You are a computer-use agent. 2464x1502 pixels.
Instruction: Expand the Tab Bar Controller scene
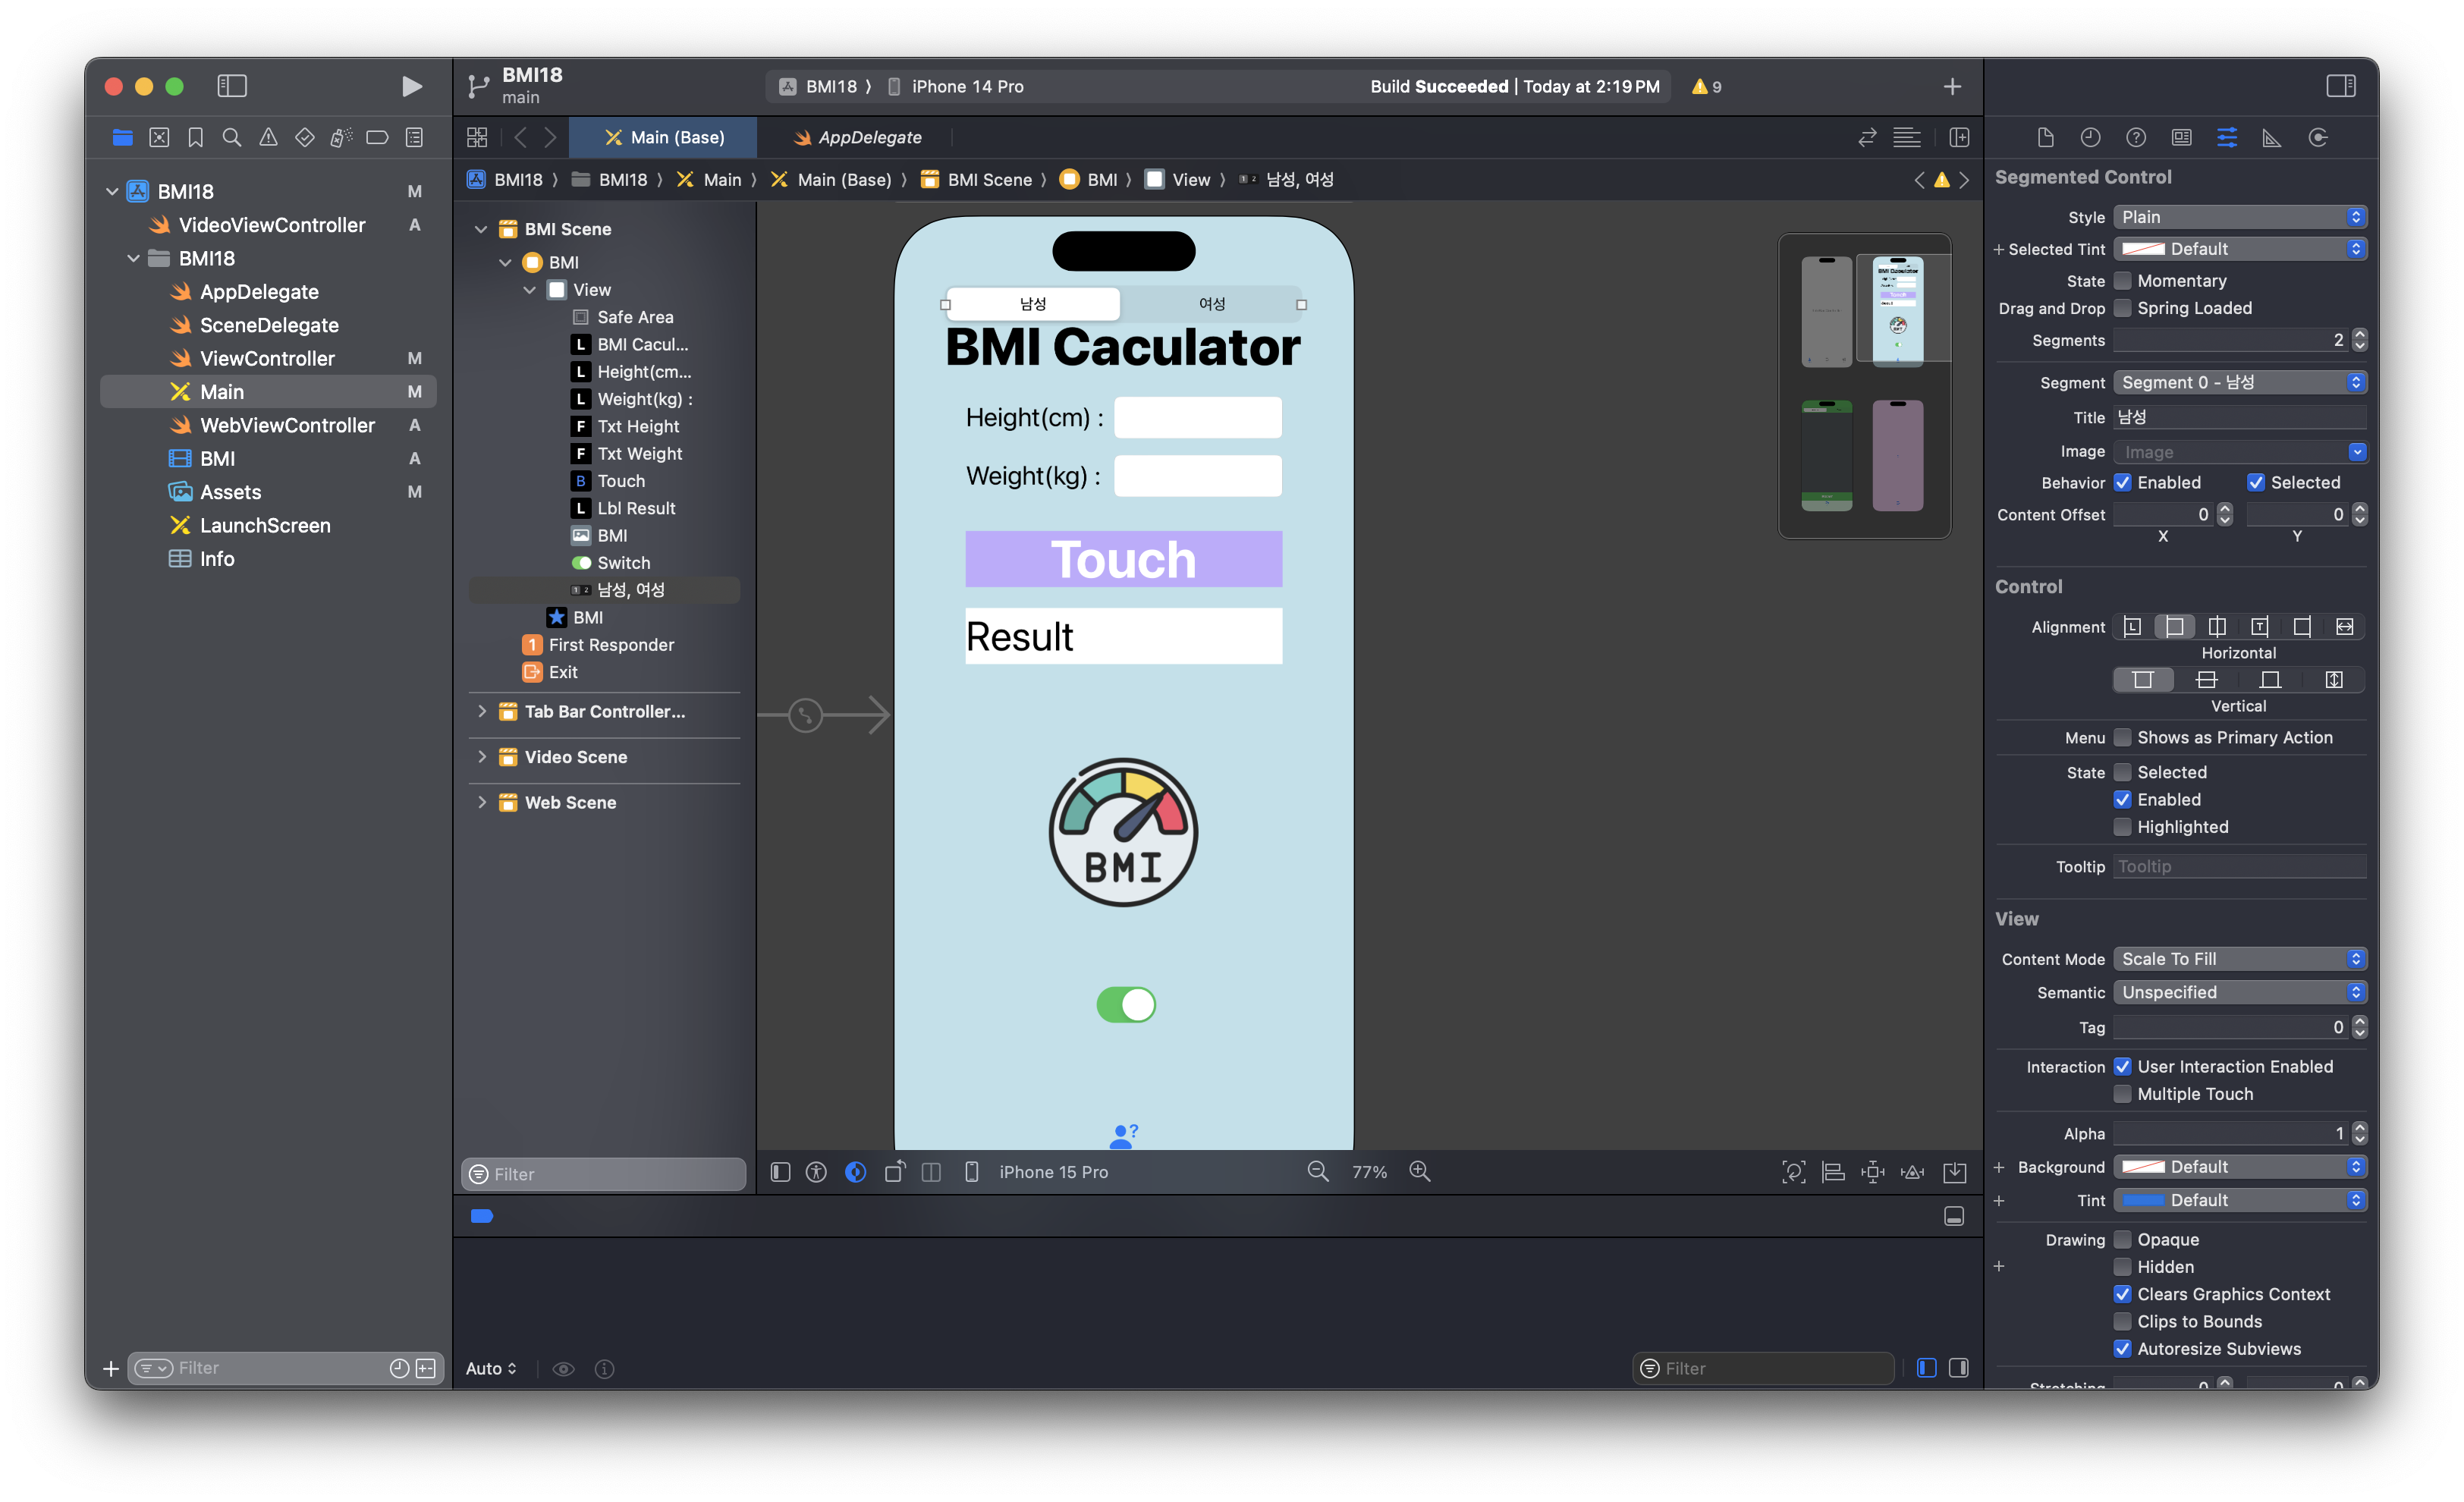click(482, 711)
